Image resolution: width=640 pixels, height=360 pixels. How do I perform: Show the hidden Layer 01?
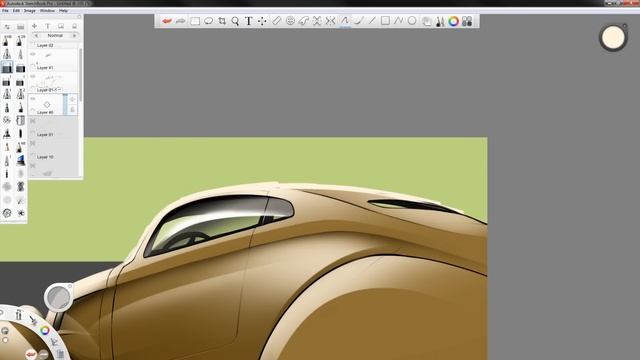(33, 121)
